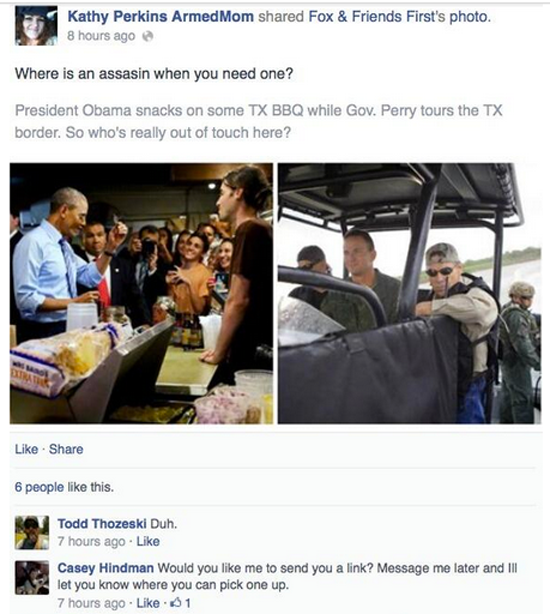Open Fox & Friends First's photo link

tap(399, 16)
